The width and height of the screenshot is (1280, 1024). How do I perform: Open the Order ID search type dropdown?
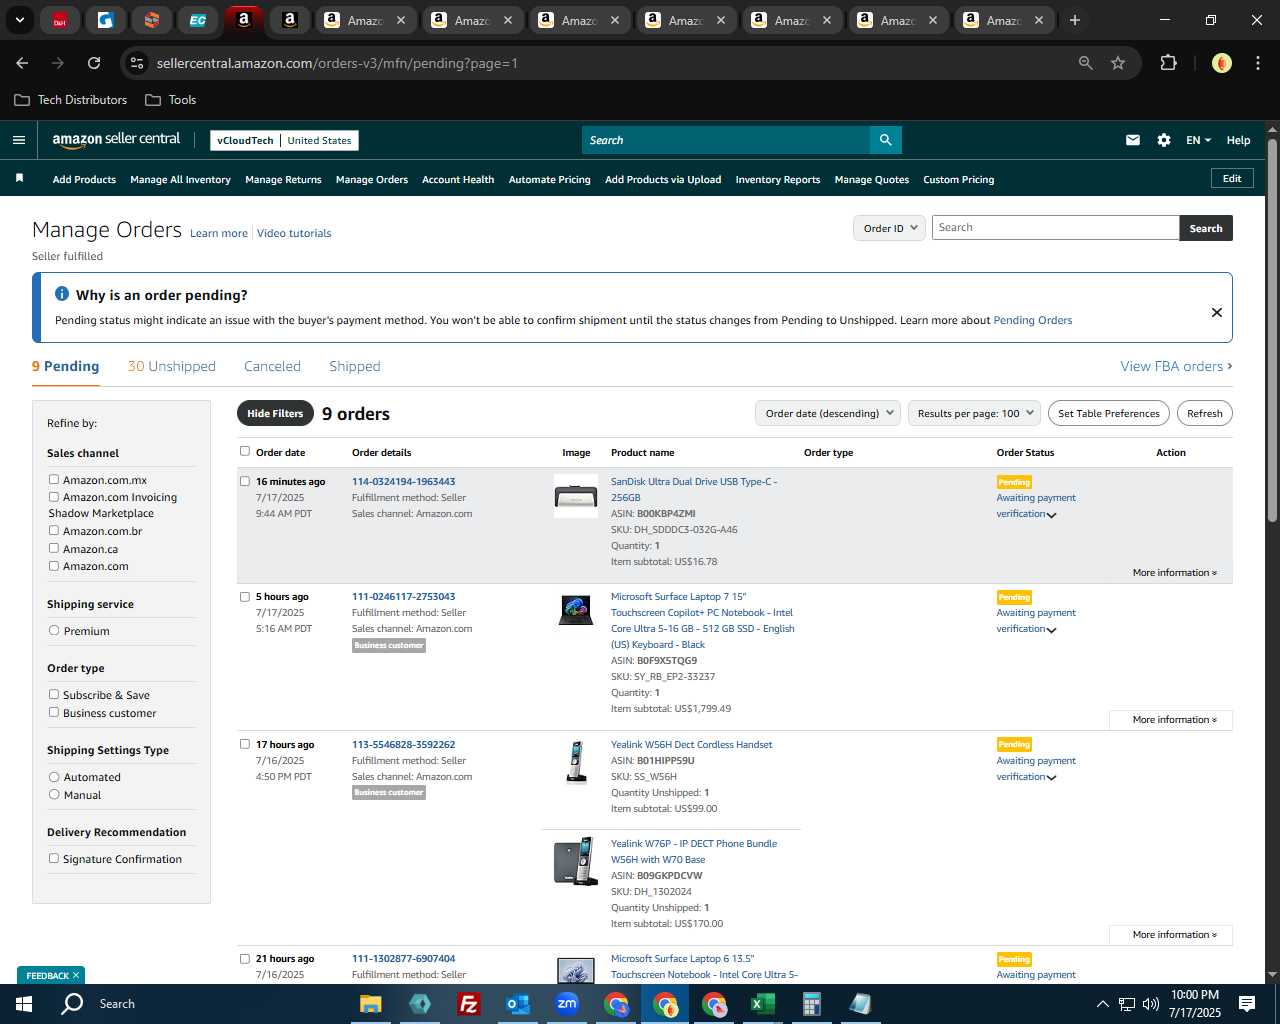(x=889, y=228)
